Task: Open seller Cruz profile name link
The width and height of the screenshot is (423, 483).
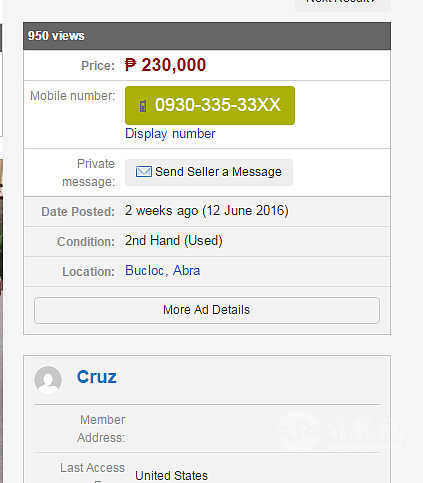Action: [x=97, y=377]
